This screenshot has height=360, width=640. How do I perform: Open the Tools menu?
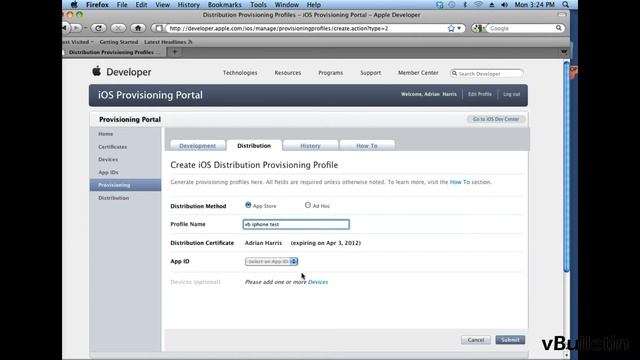pos(258,4)
